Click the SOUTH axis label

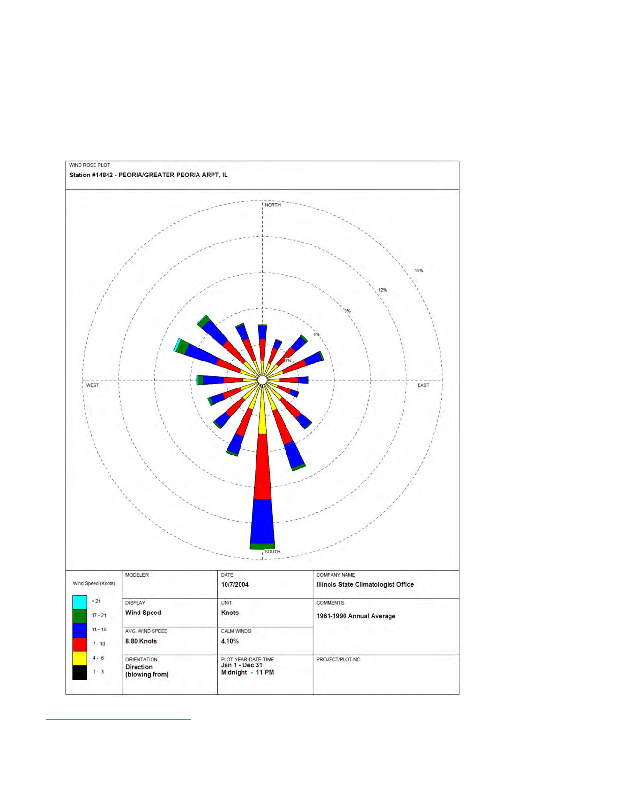pyautogui.click(x=272, y=553)
